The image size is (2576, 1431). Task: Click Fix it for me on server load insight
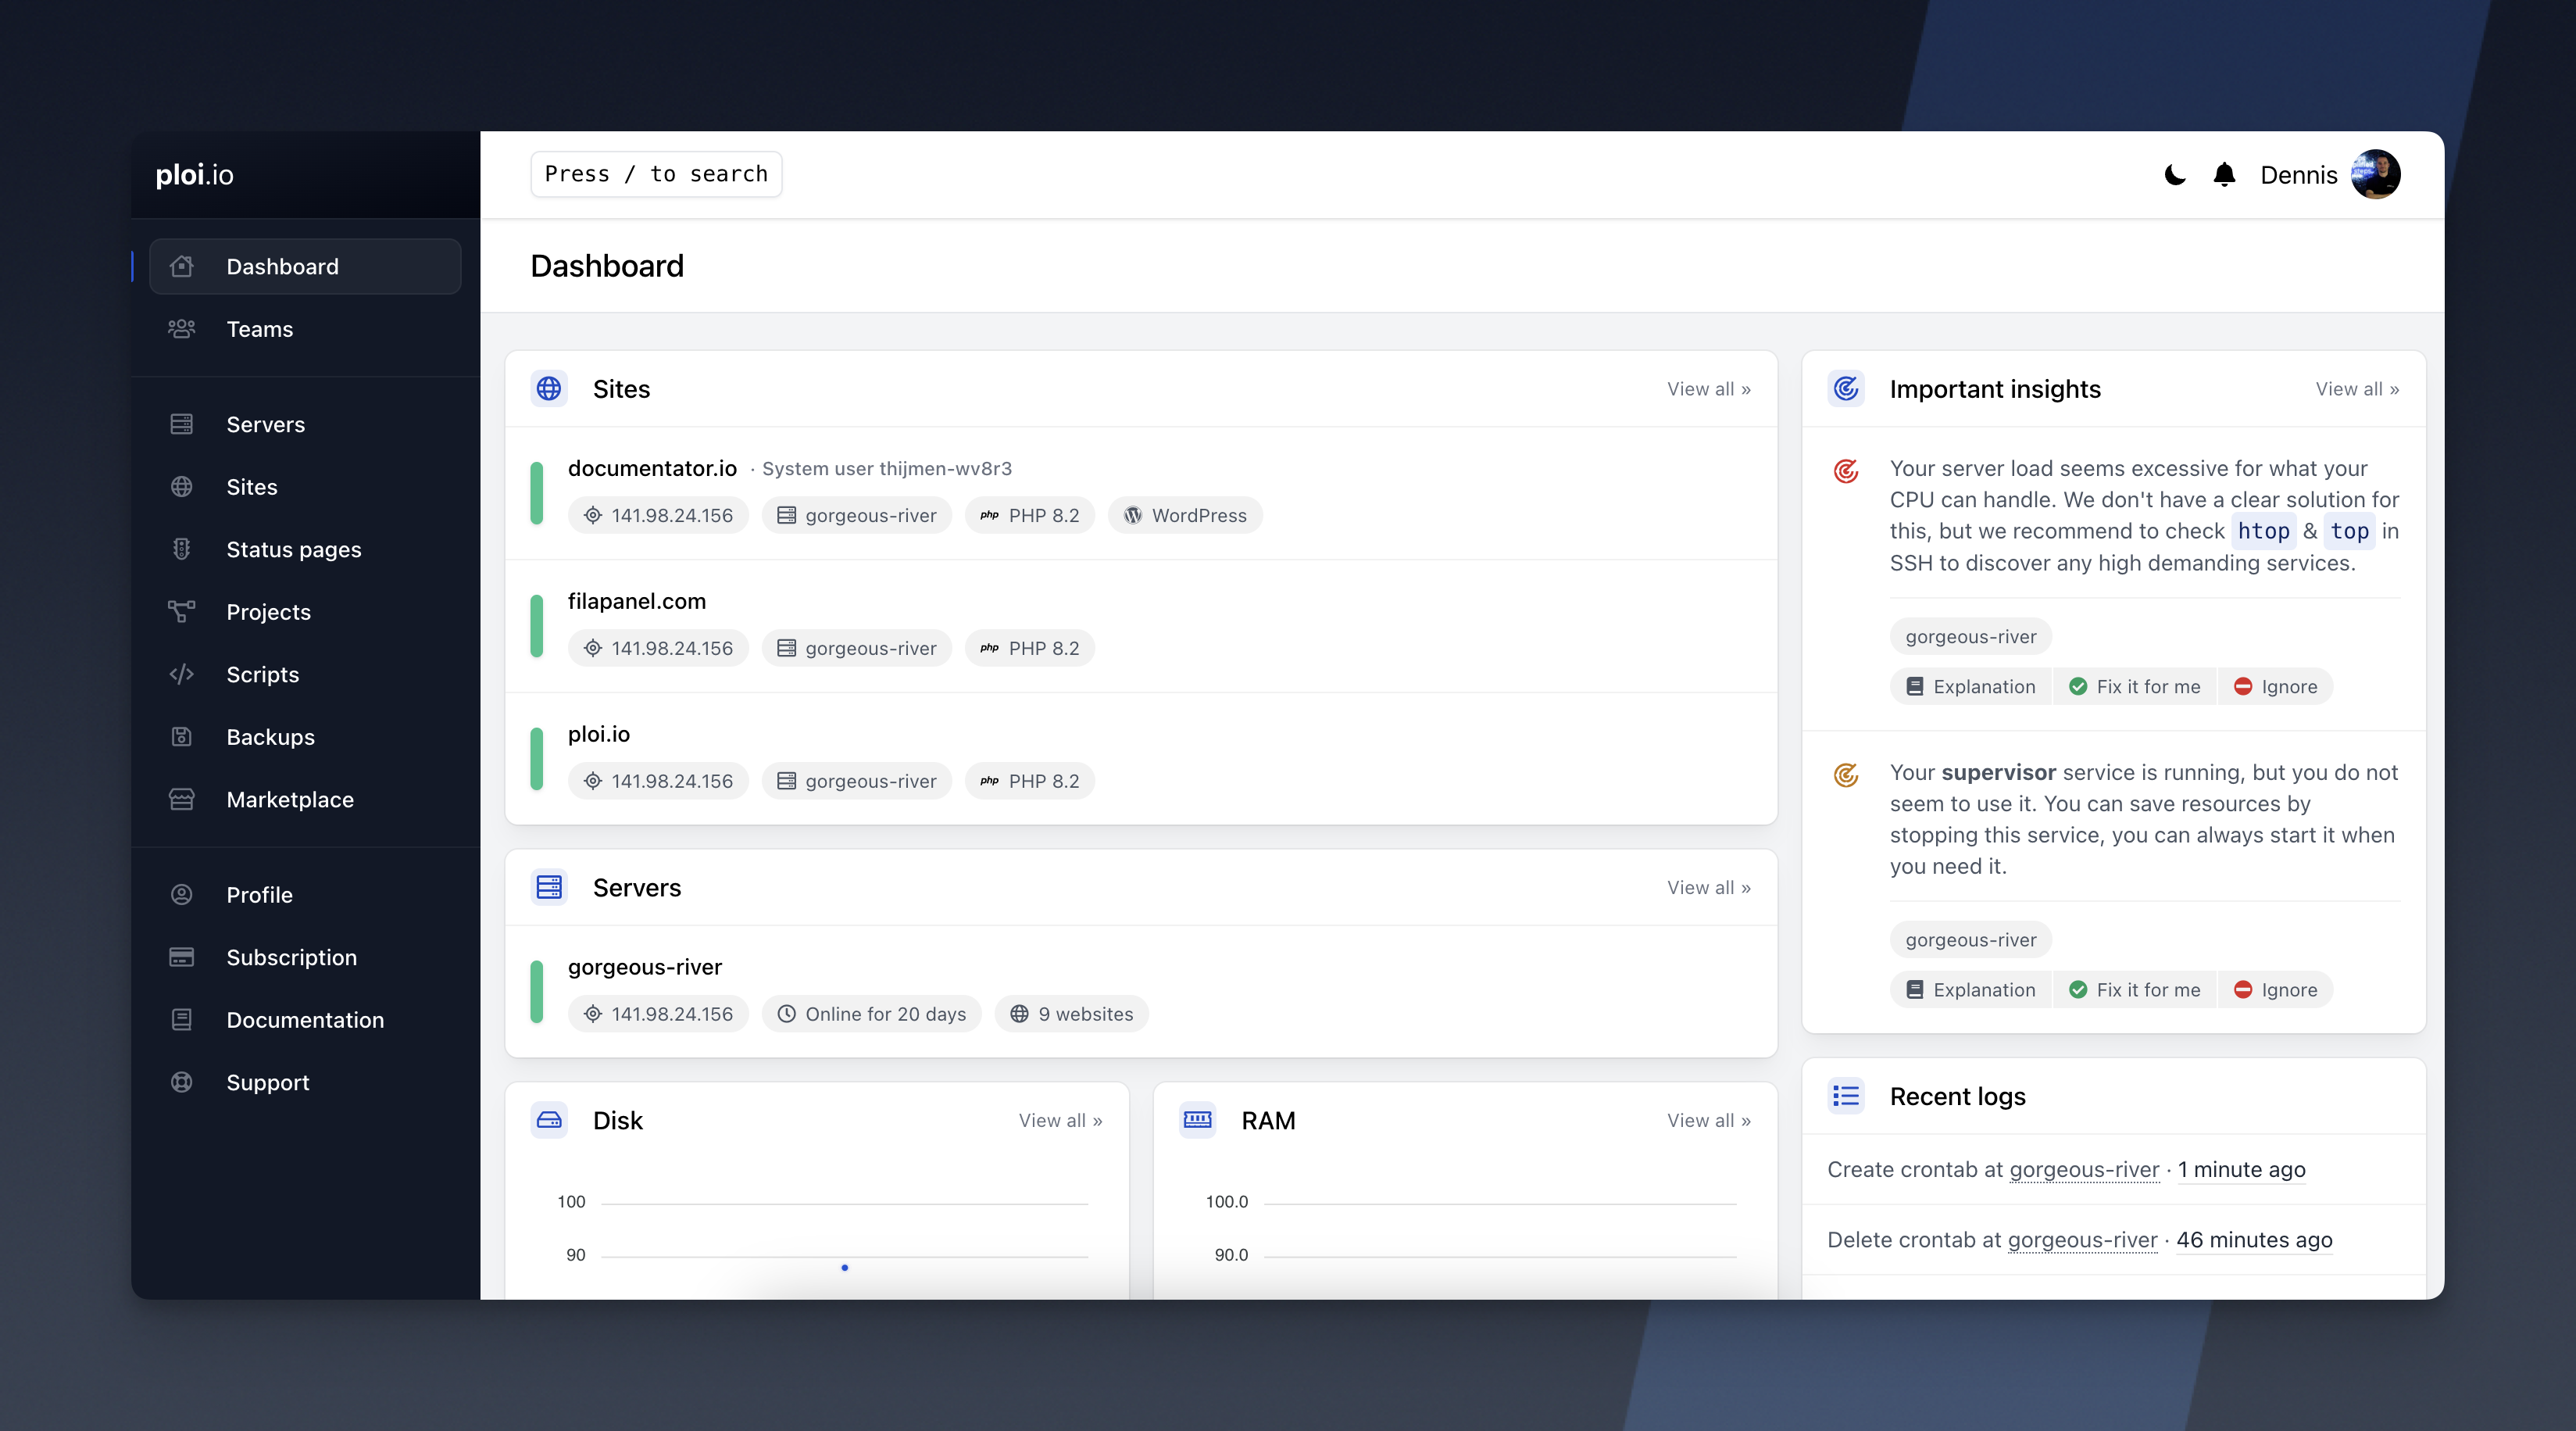(x=2134, y=687)
